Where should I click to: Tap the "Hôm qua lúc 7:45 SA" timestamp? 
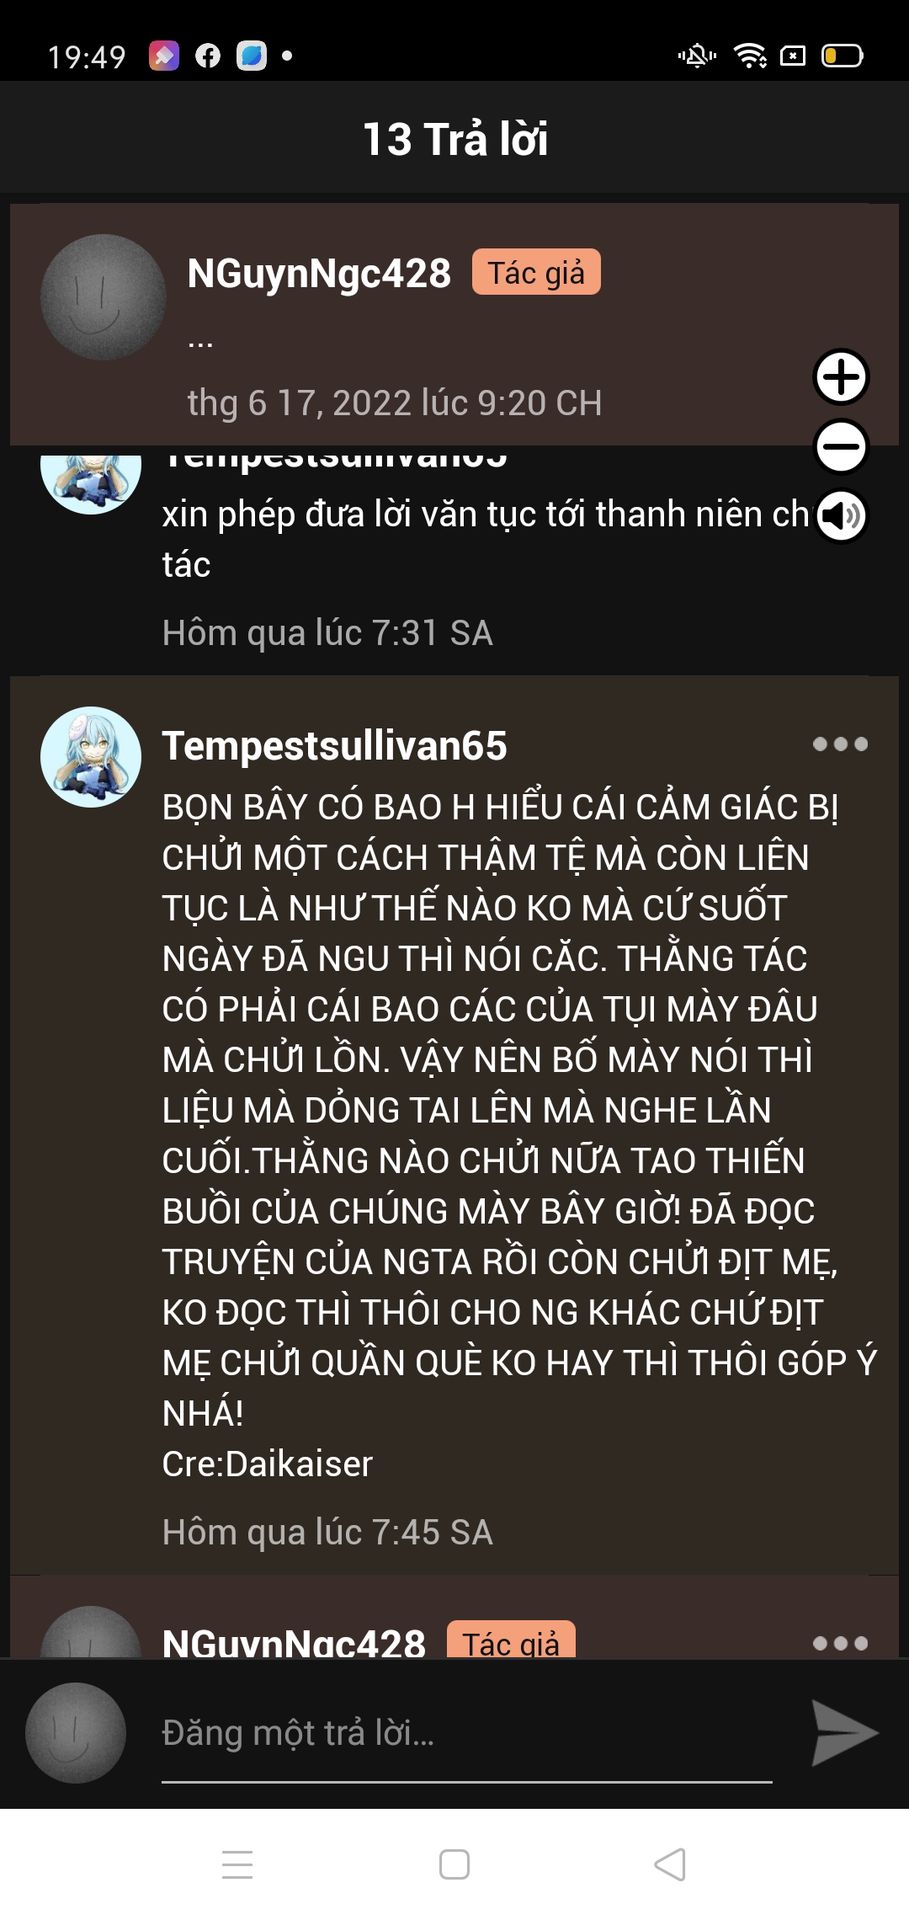click(x=327, y=1532)
